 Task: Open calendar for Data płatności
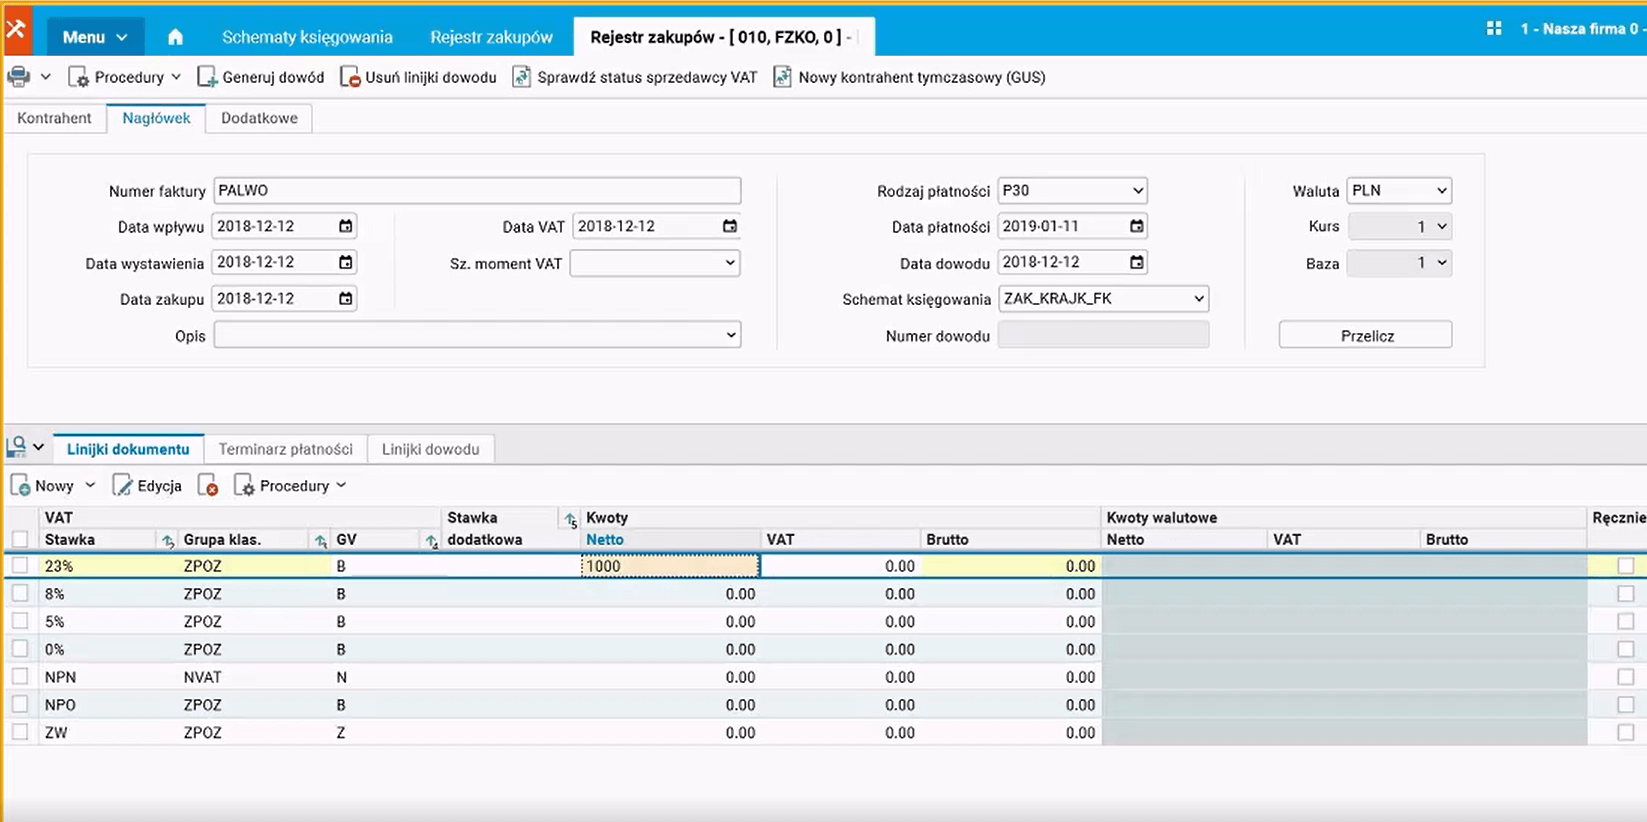pyautogui.click(x=1136, y=227)
